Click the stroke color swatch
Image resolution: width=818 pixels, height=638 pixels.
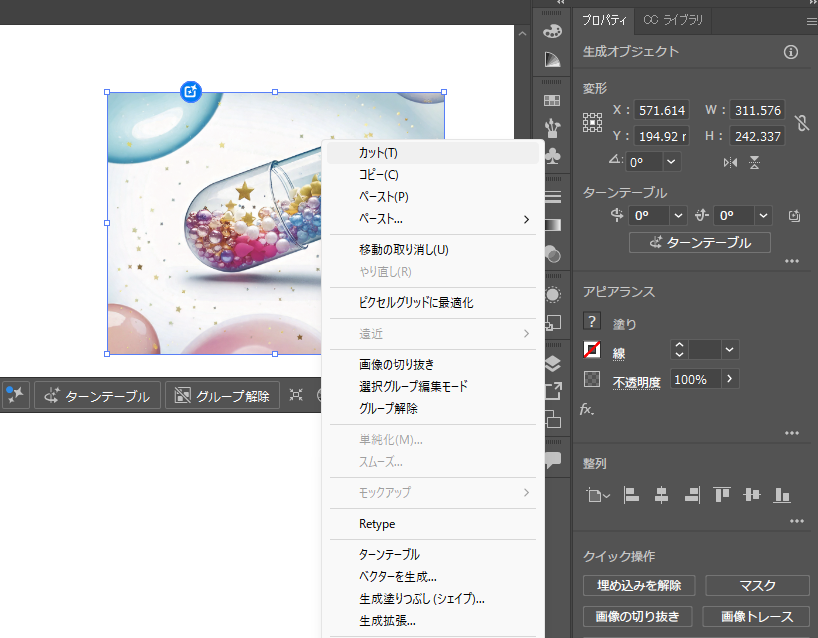click(x=593, y=351)
